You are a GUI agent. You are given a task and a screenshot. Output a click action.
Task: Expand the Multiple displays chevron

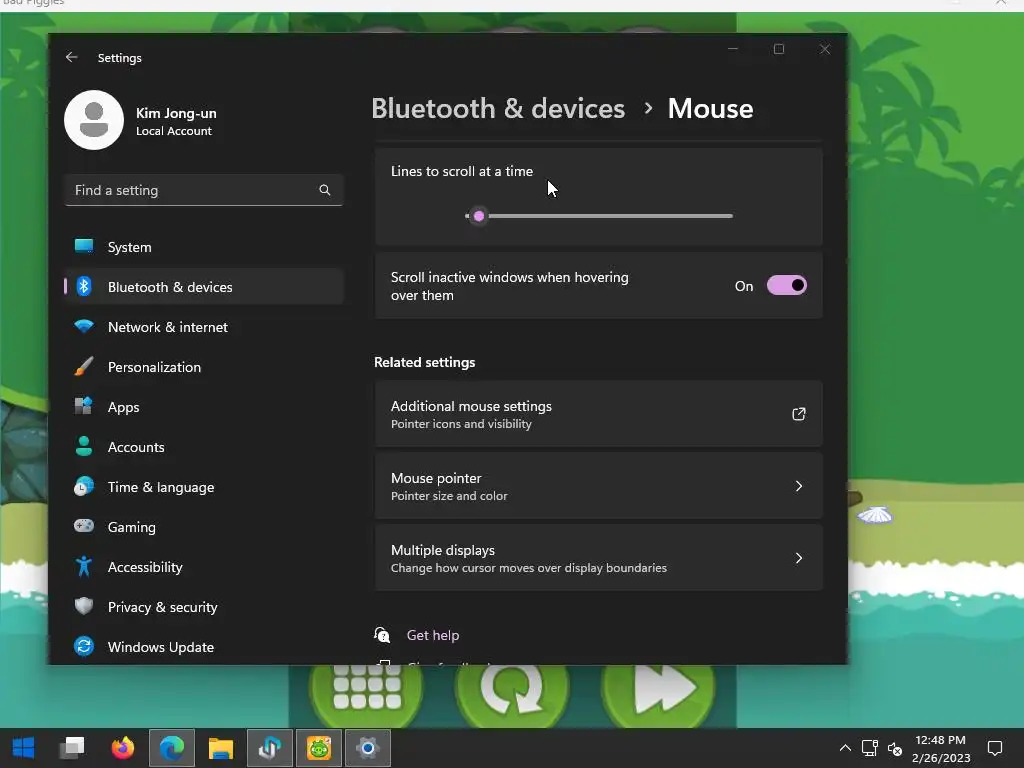[x=798, y=558]
